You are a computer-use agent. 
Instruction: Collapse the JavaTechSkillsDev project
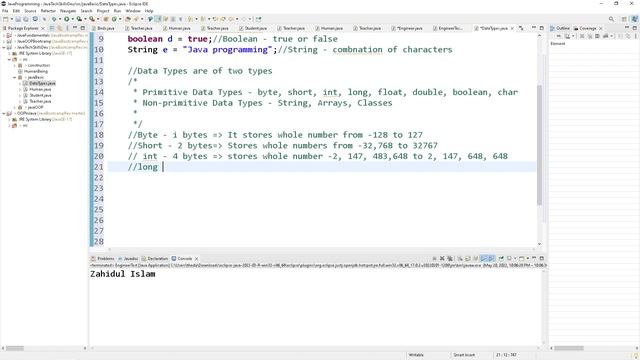[4, 47]
